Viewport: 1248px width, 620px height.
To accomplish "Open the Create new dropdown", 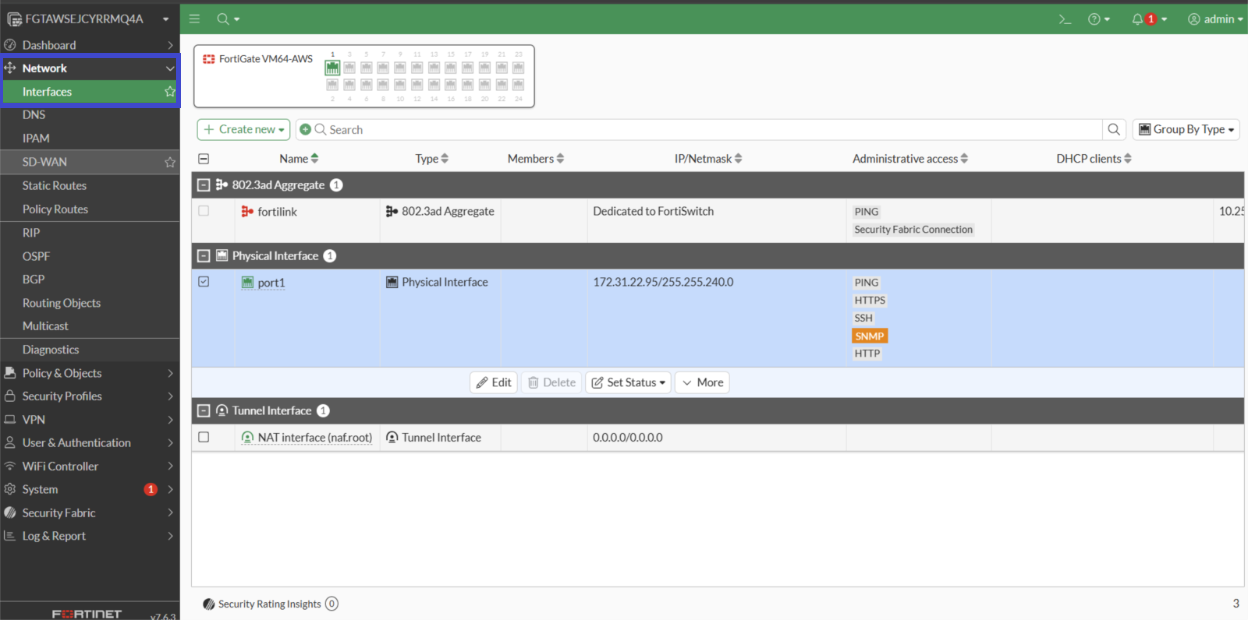I will tap(244, 129).
